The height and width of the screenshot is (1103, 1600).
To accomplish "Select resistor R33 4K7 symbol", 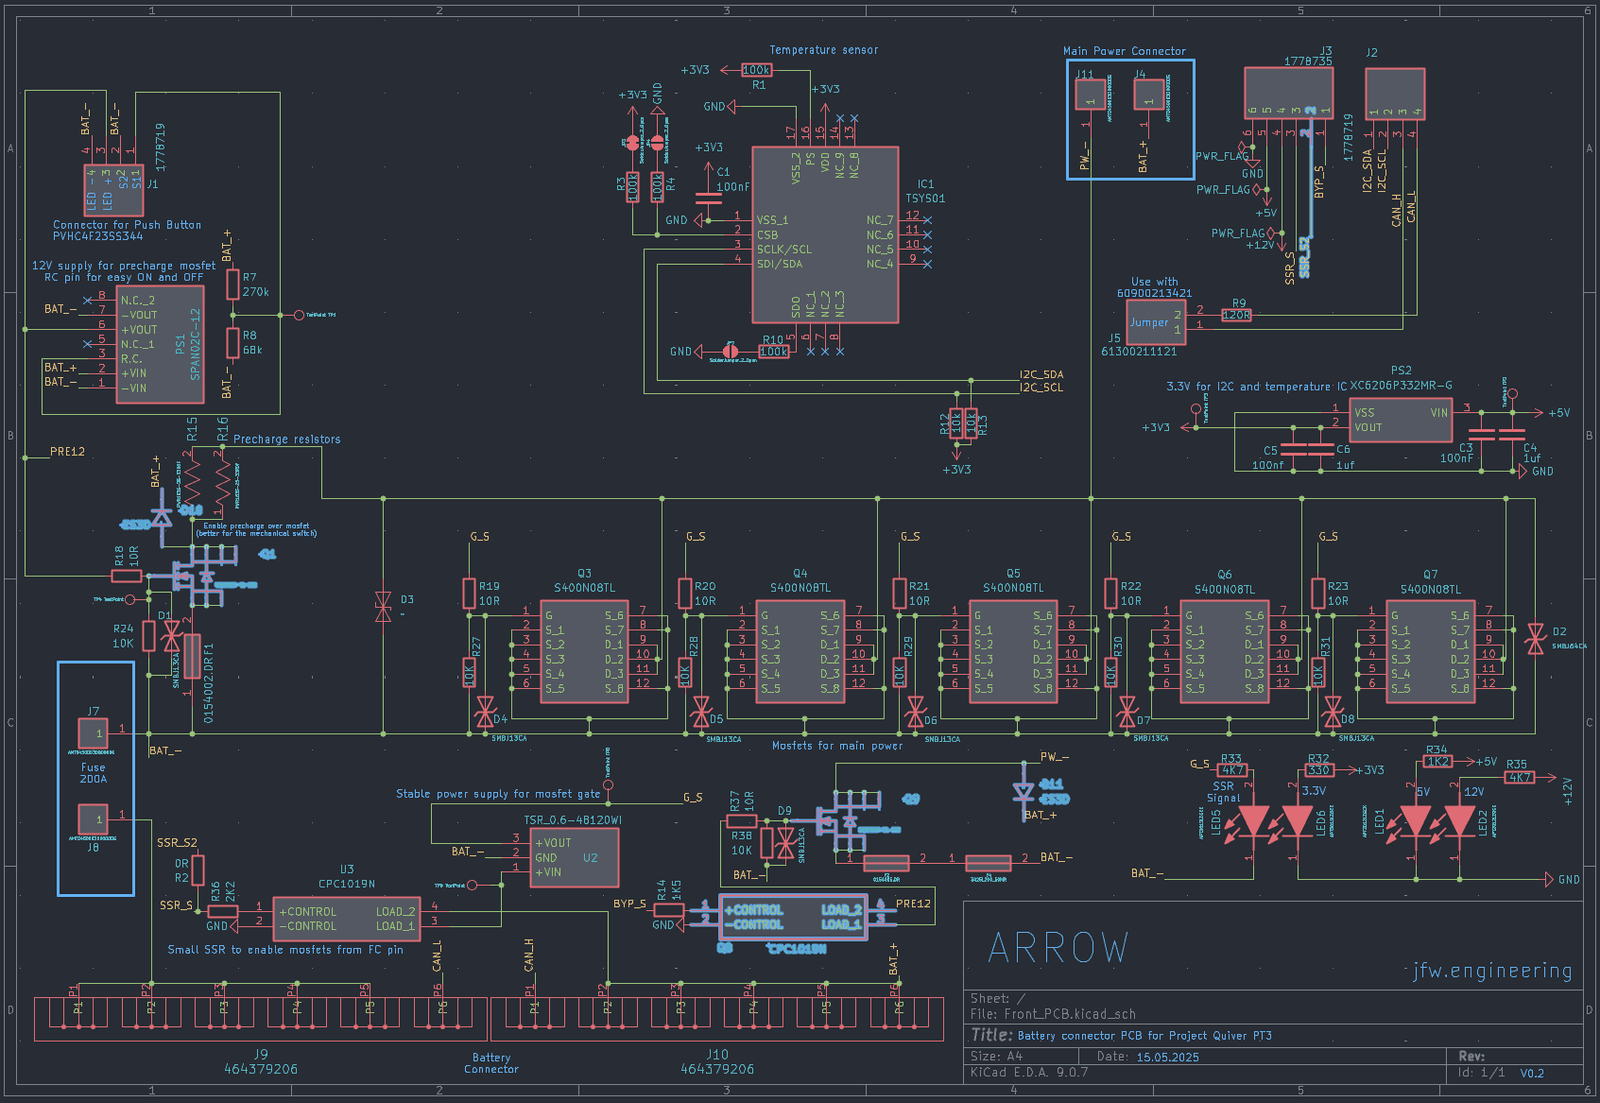I will pos(1232,770).
